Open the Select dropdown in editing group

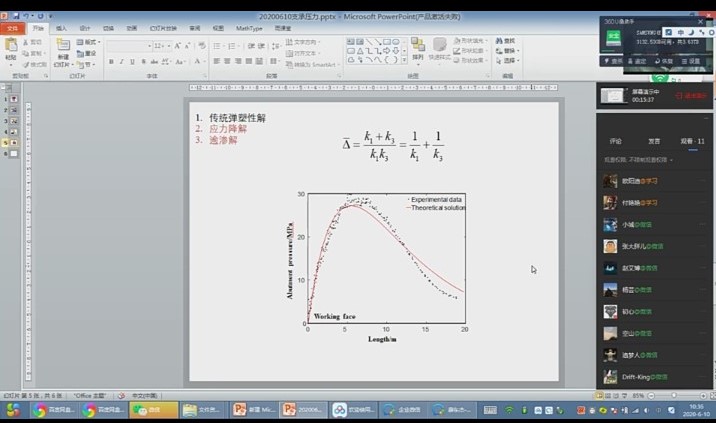pos(507,60)
